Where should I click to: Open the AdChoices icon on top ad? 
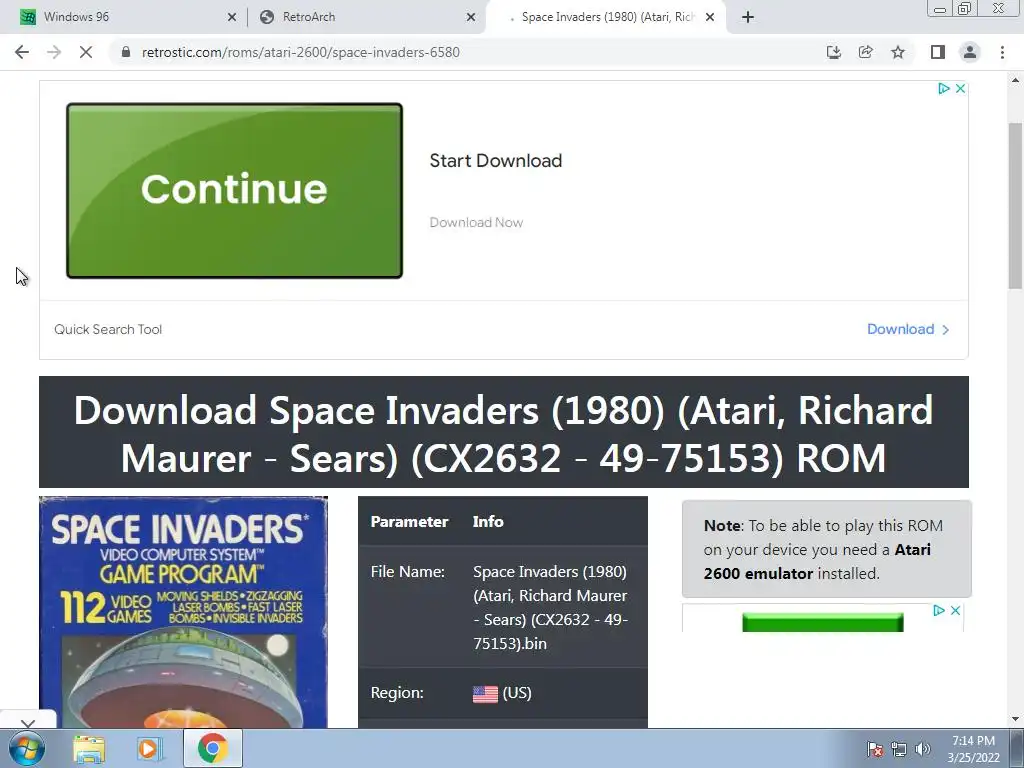pyautogui.click(x=943, y=88)
